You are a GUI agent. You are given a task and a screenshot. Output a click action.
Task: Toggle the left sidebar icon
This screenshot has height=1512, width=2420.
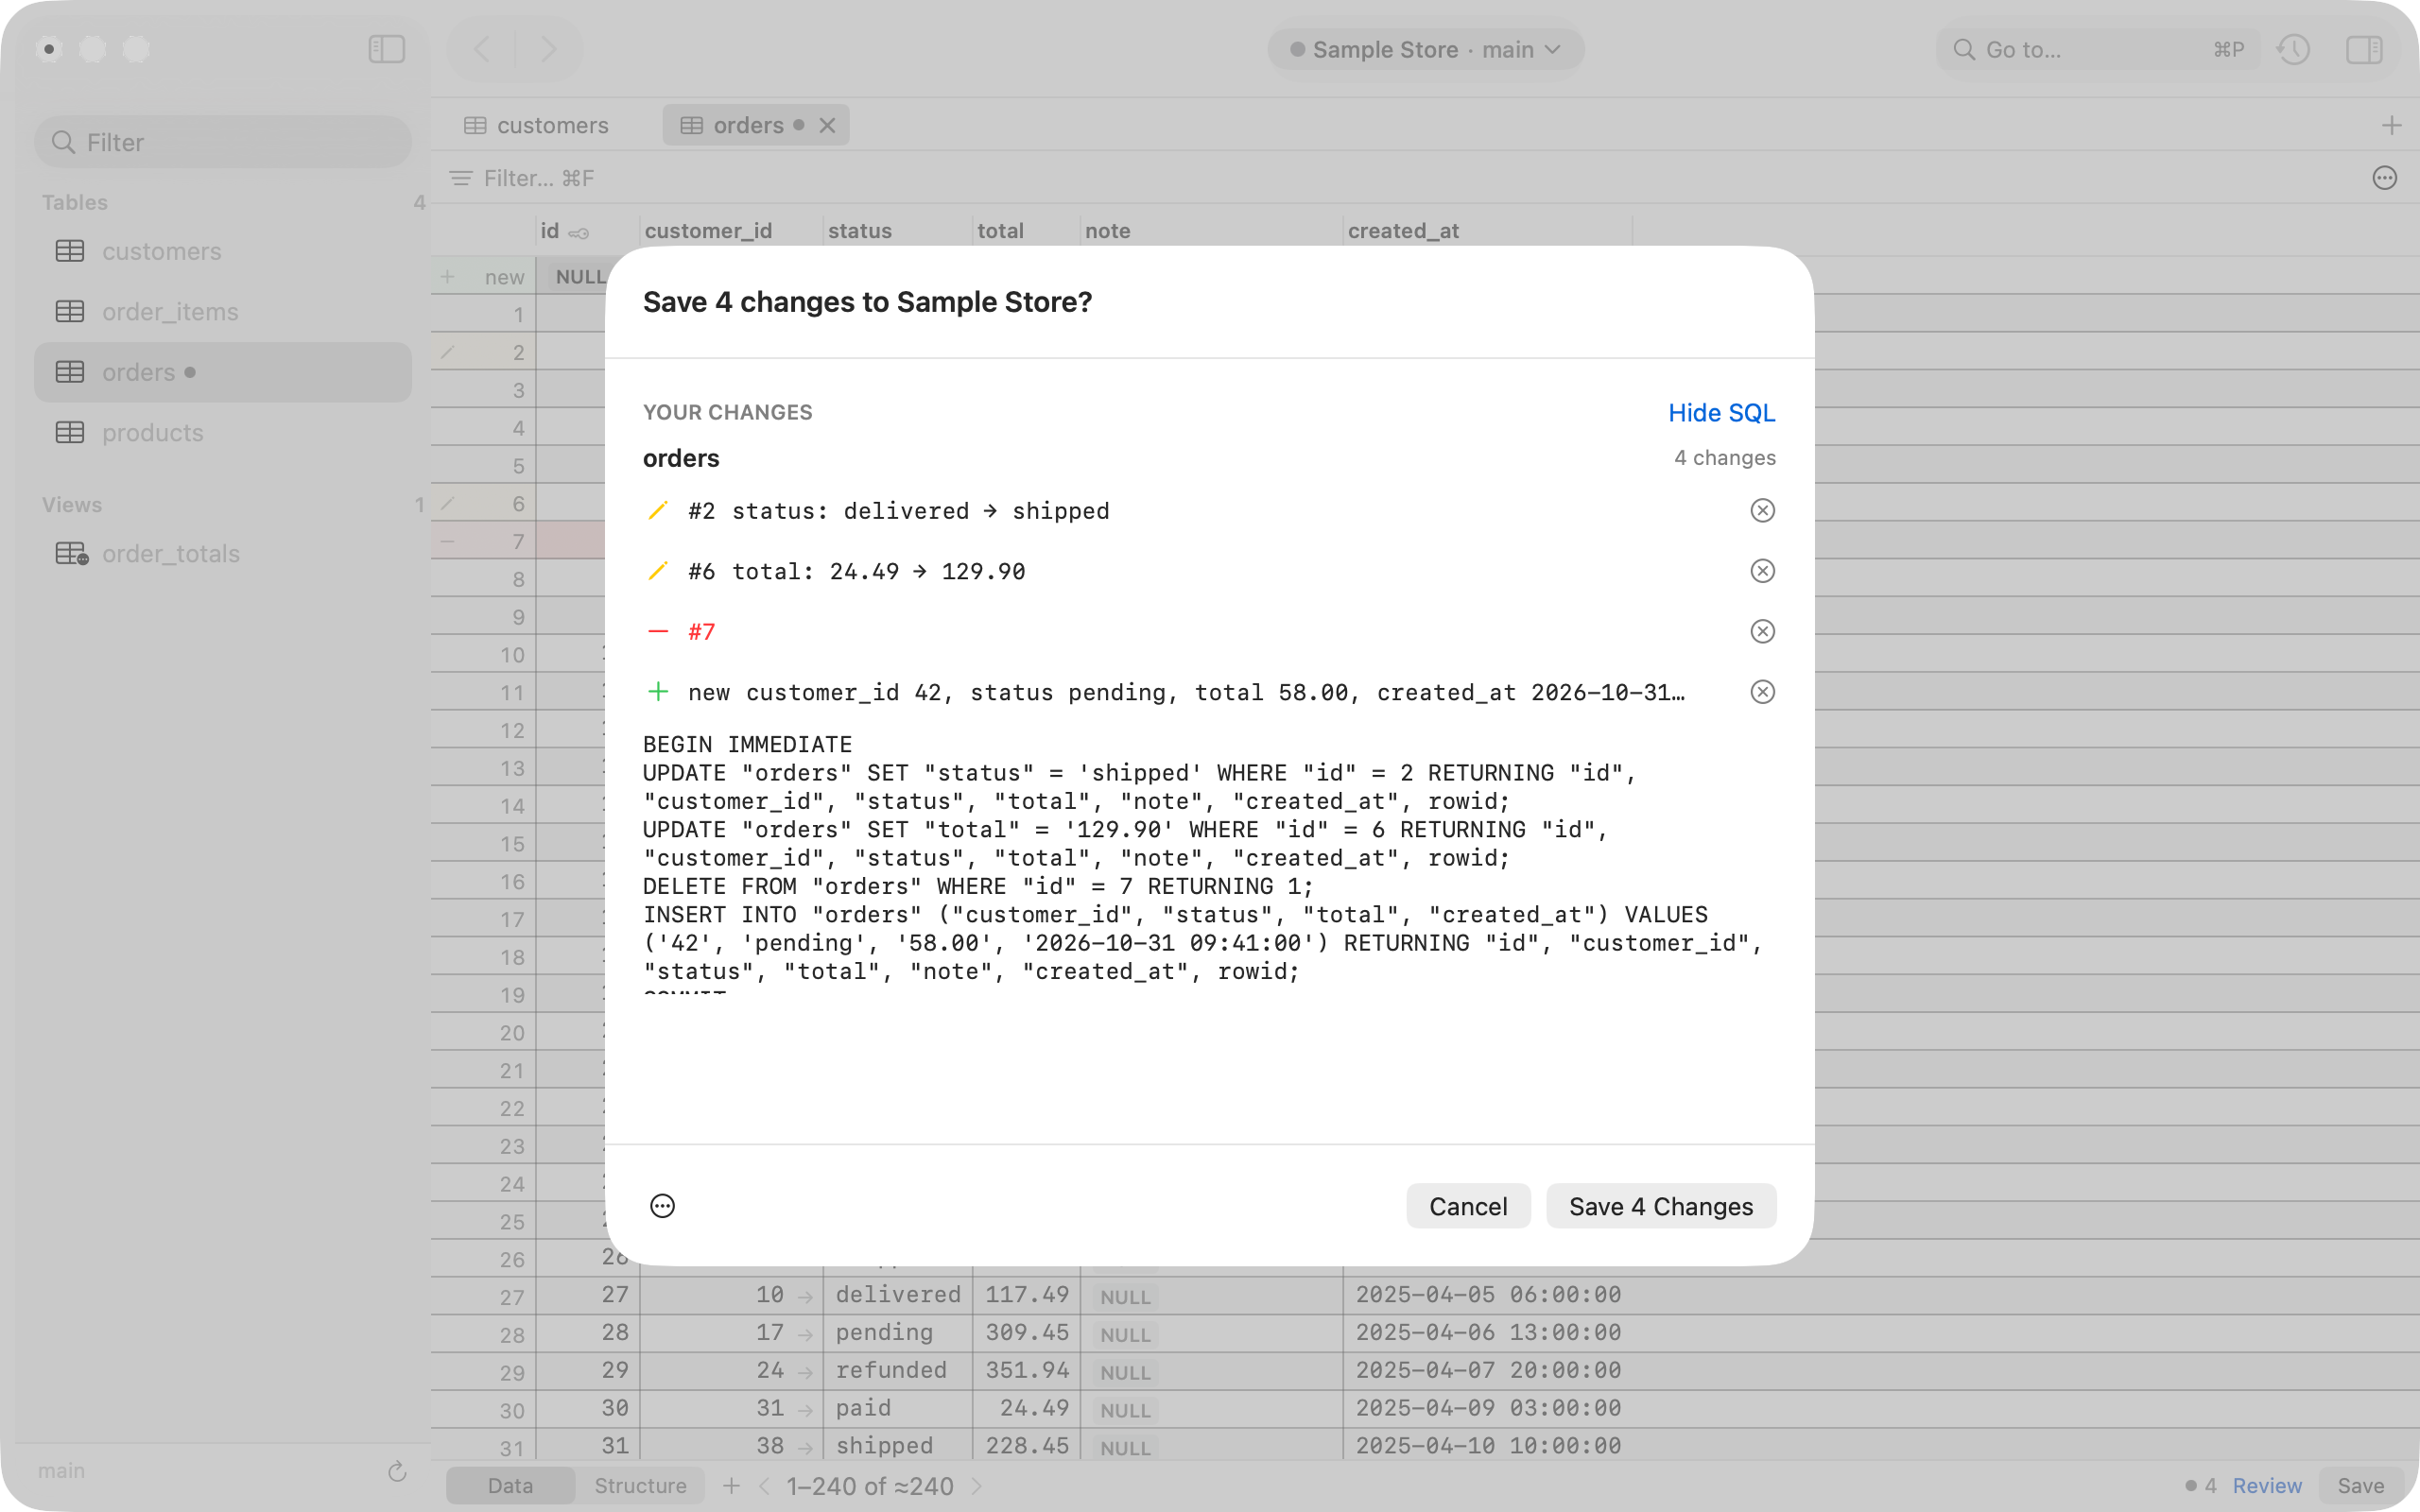[386, 49]
